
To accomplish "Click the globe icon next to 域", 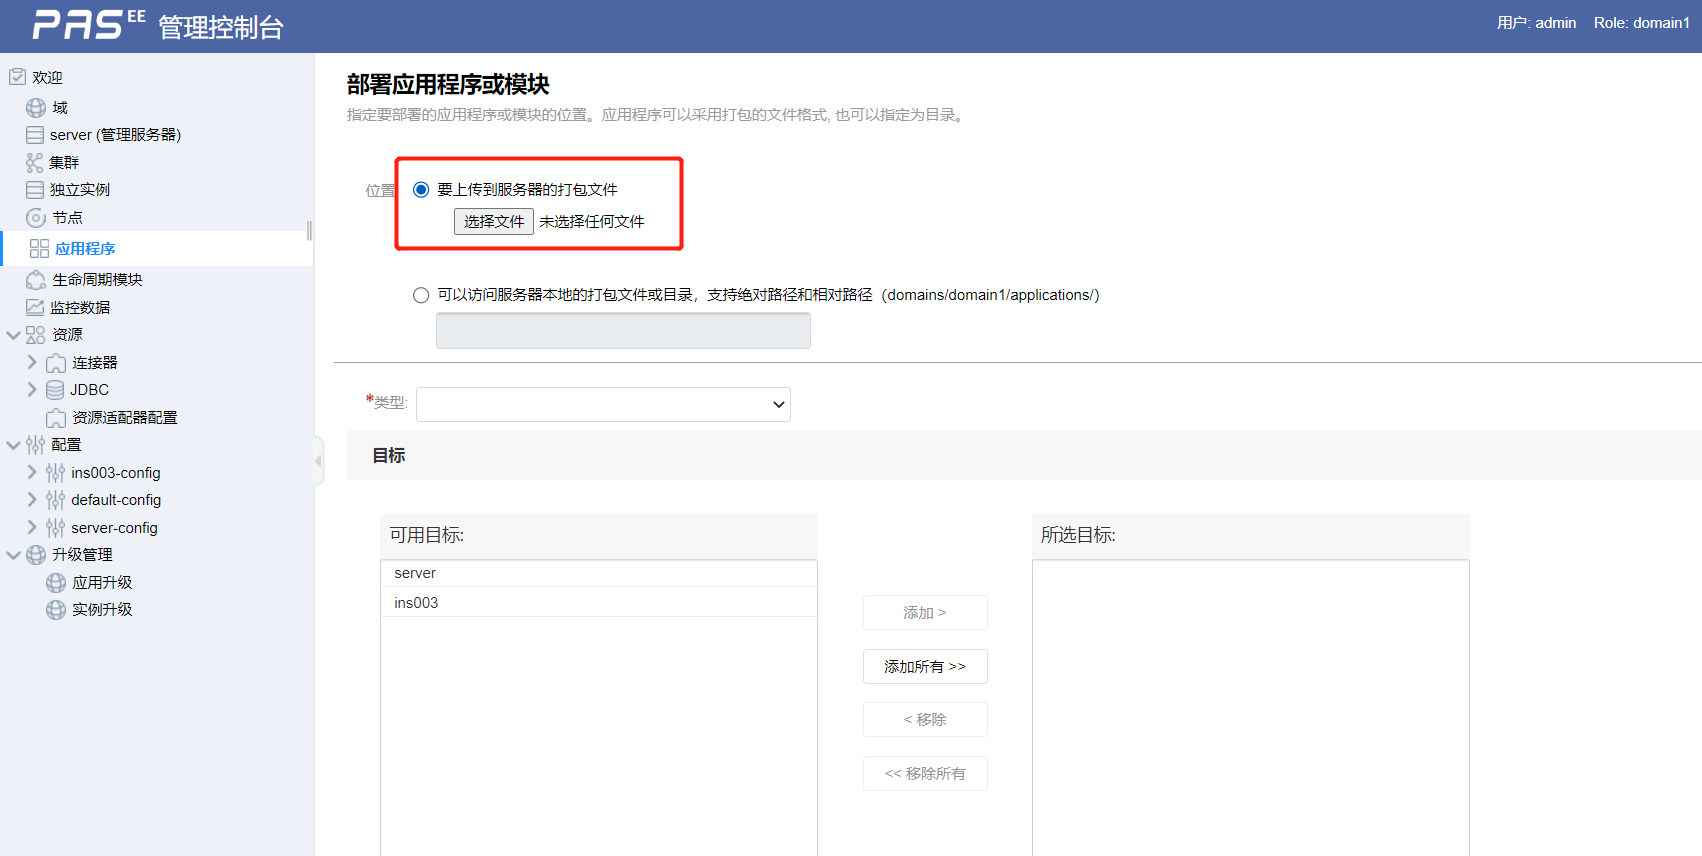I will [36, 108].
